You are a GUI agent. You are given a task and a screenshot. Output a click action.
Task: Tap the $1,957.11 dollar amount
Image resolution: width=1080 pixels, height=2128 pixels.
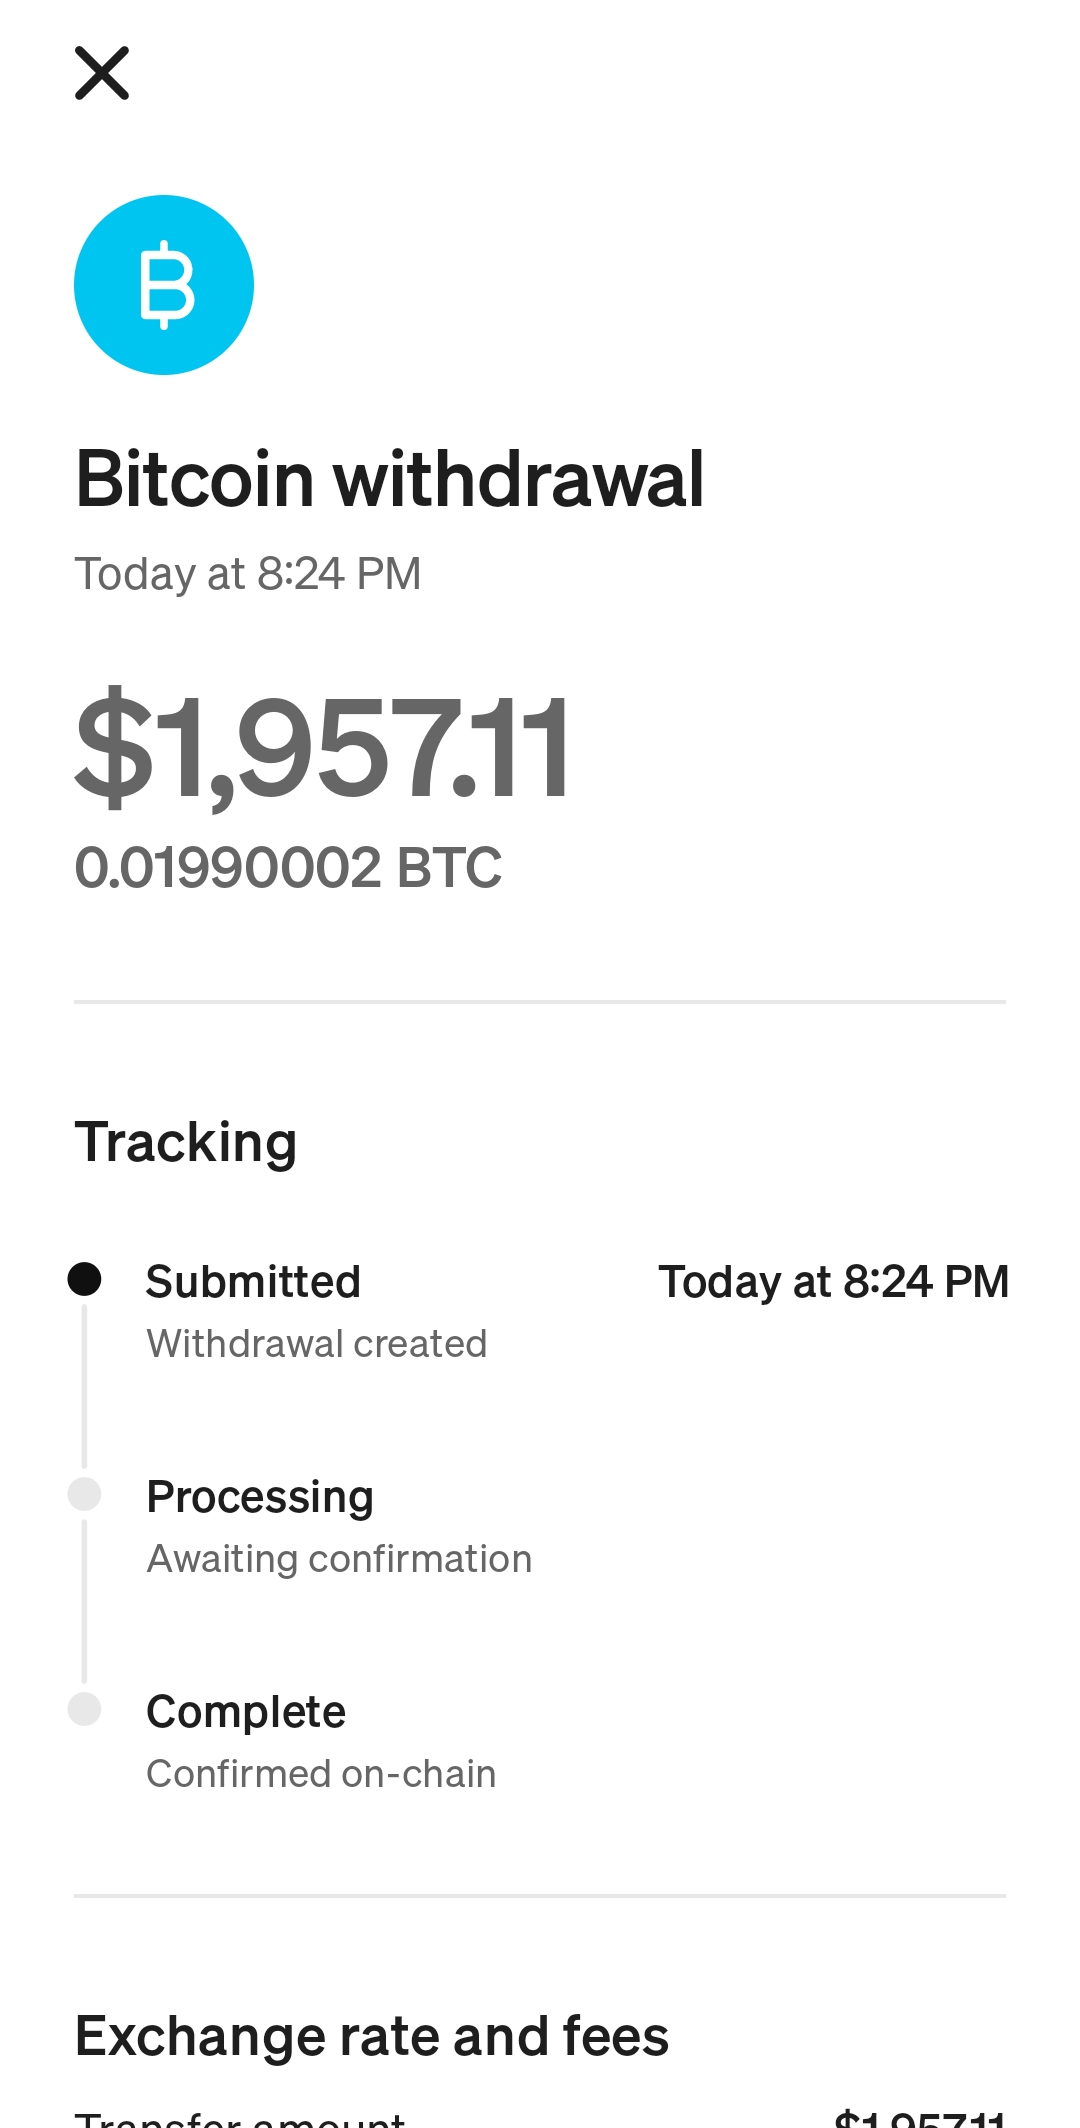(323, 748)
